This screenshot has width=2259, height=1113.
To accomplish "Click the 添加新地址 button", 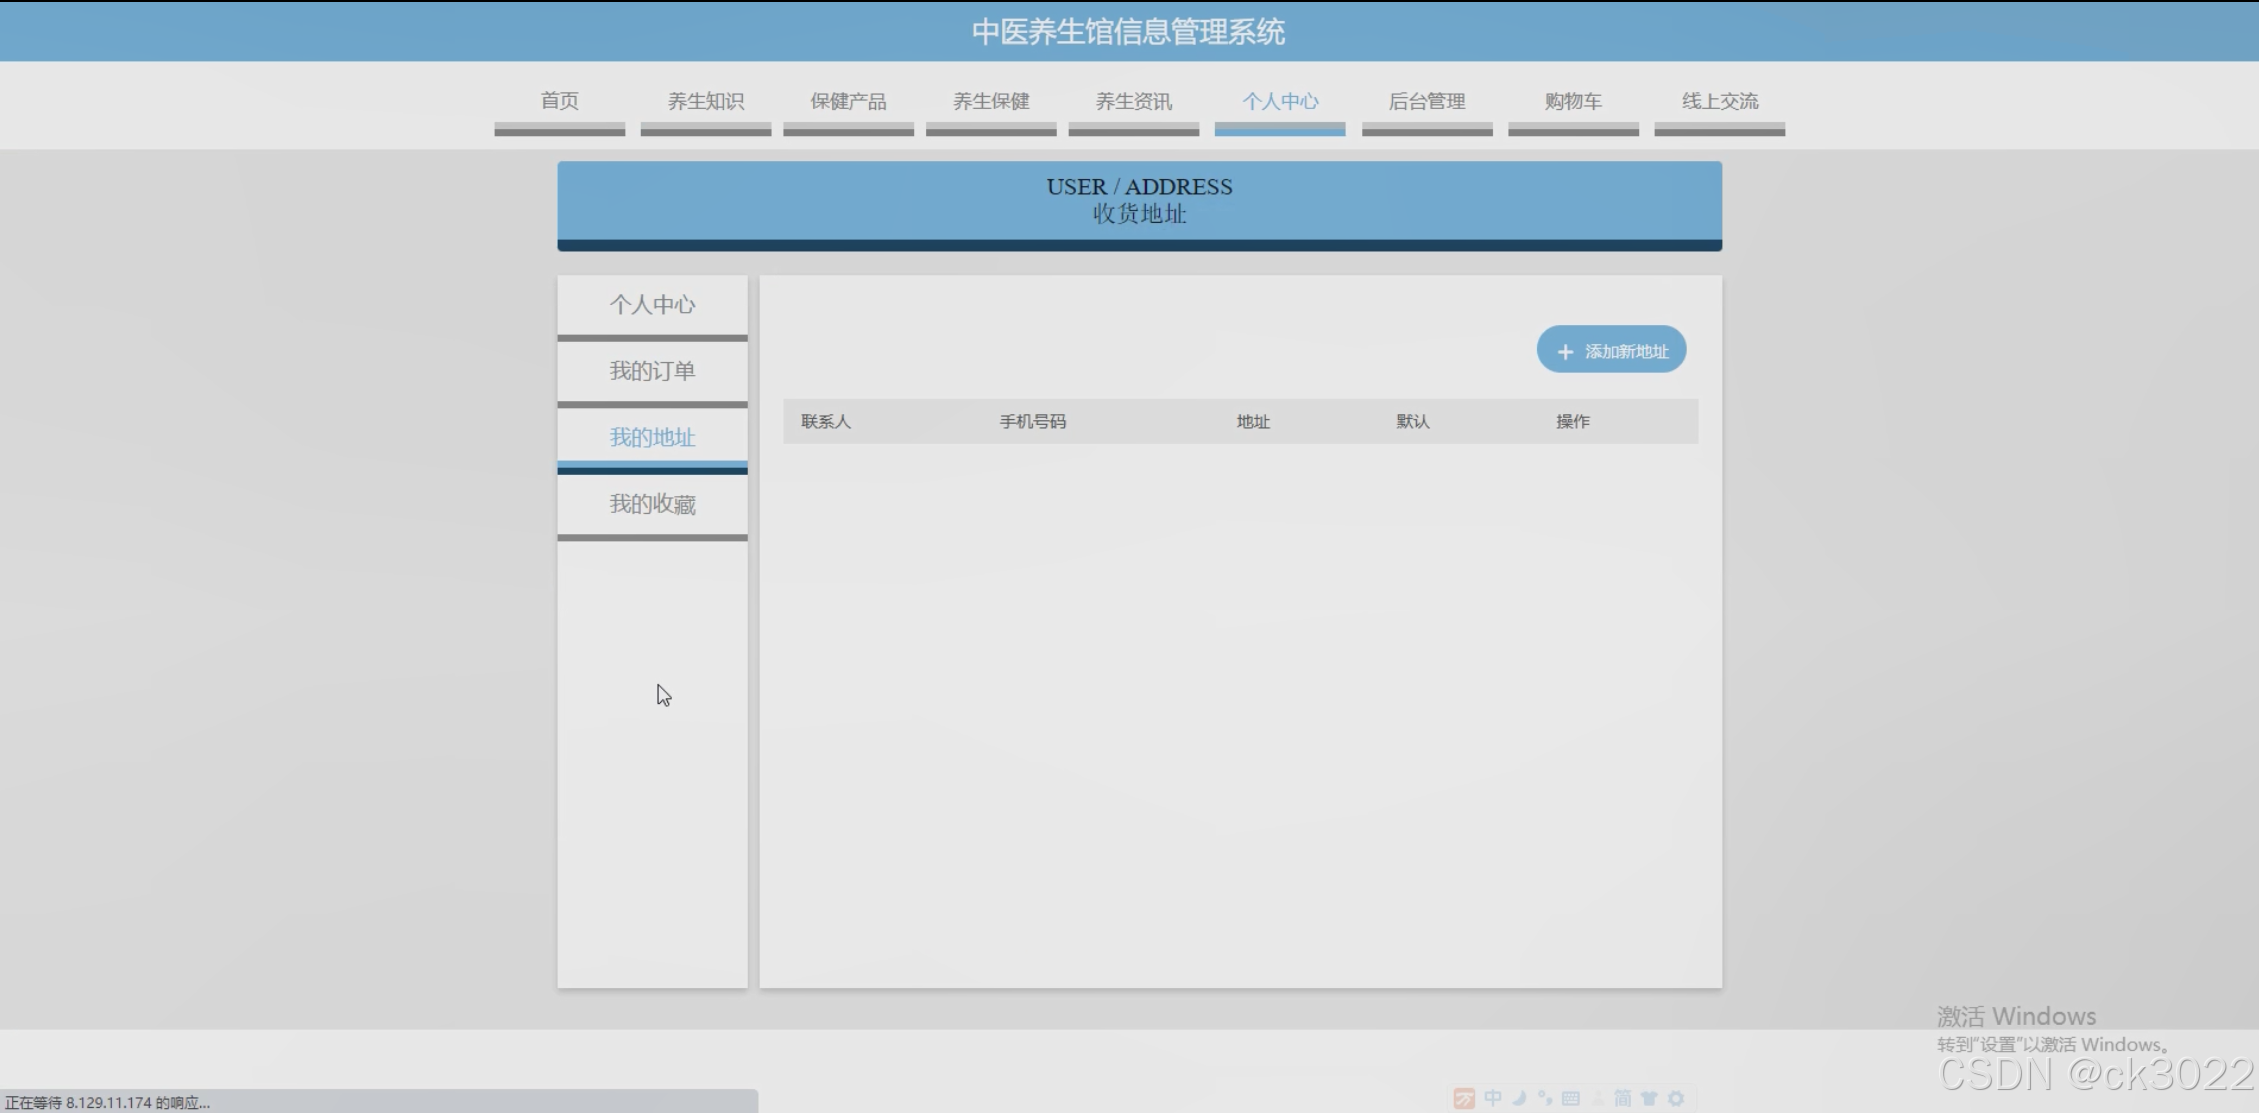I will coord(1611,350).
